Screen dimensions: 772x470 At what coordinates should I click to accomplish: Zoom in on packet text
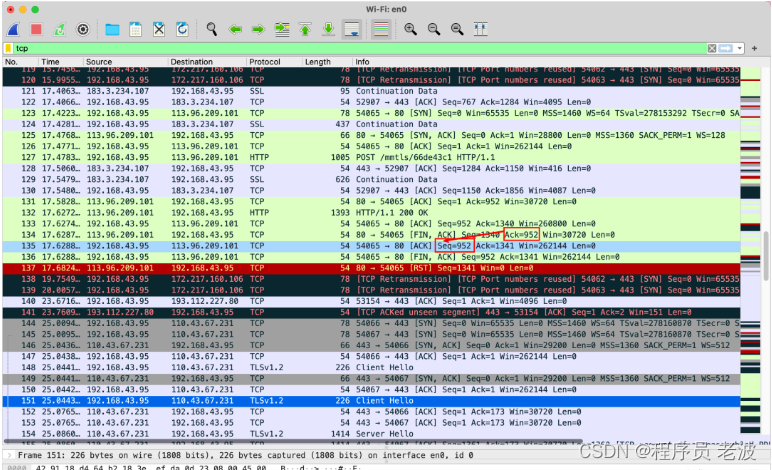click(x=410, y=30)
